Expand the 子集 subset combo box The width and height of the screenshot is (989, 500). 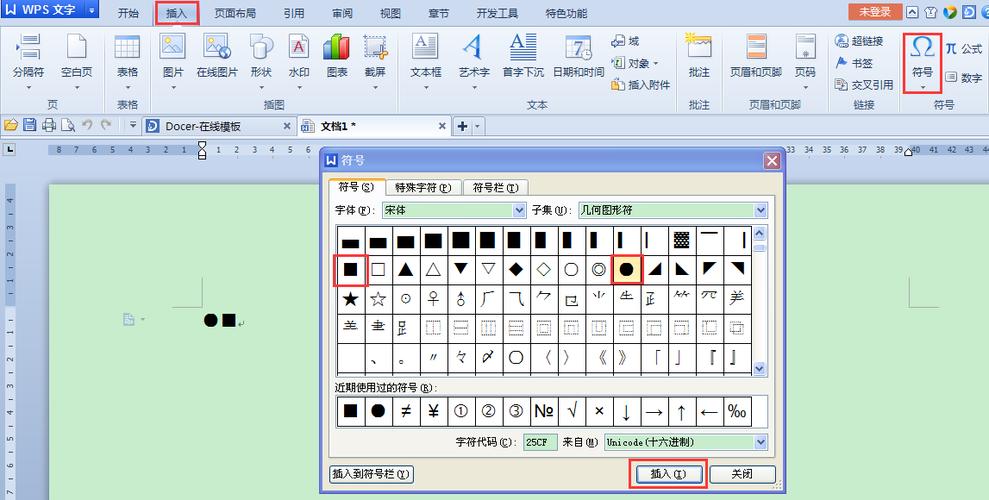pos(761,210)
